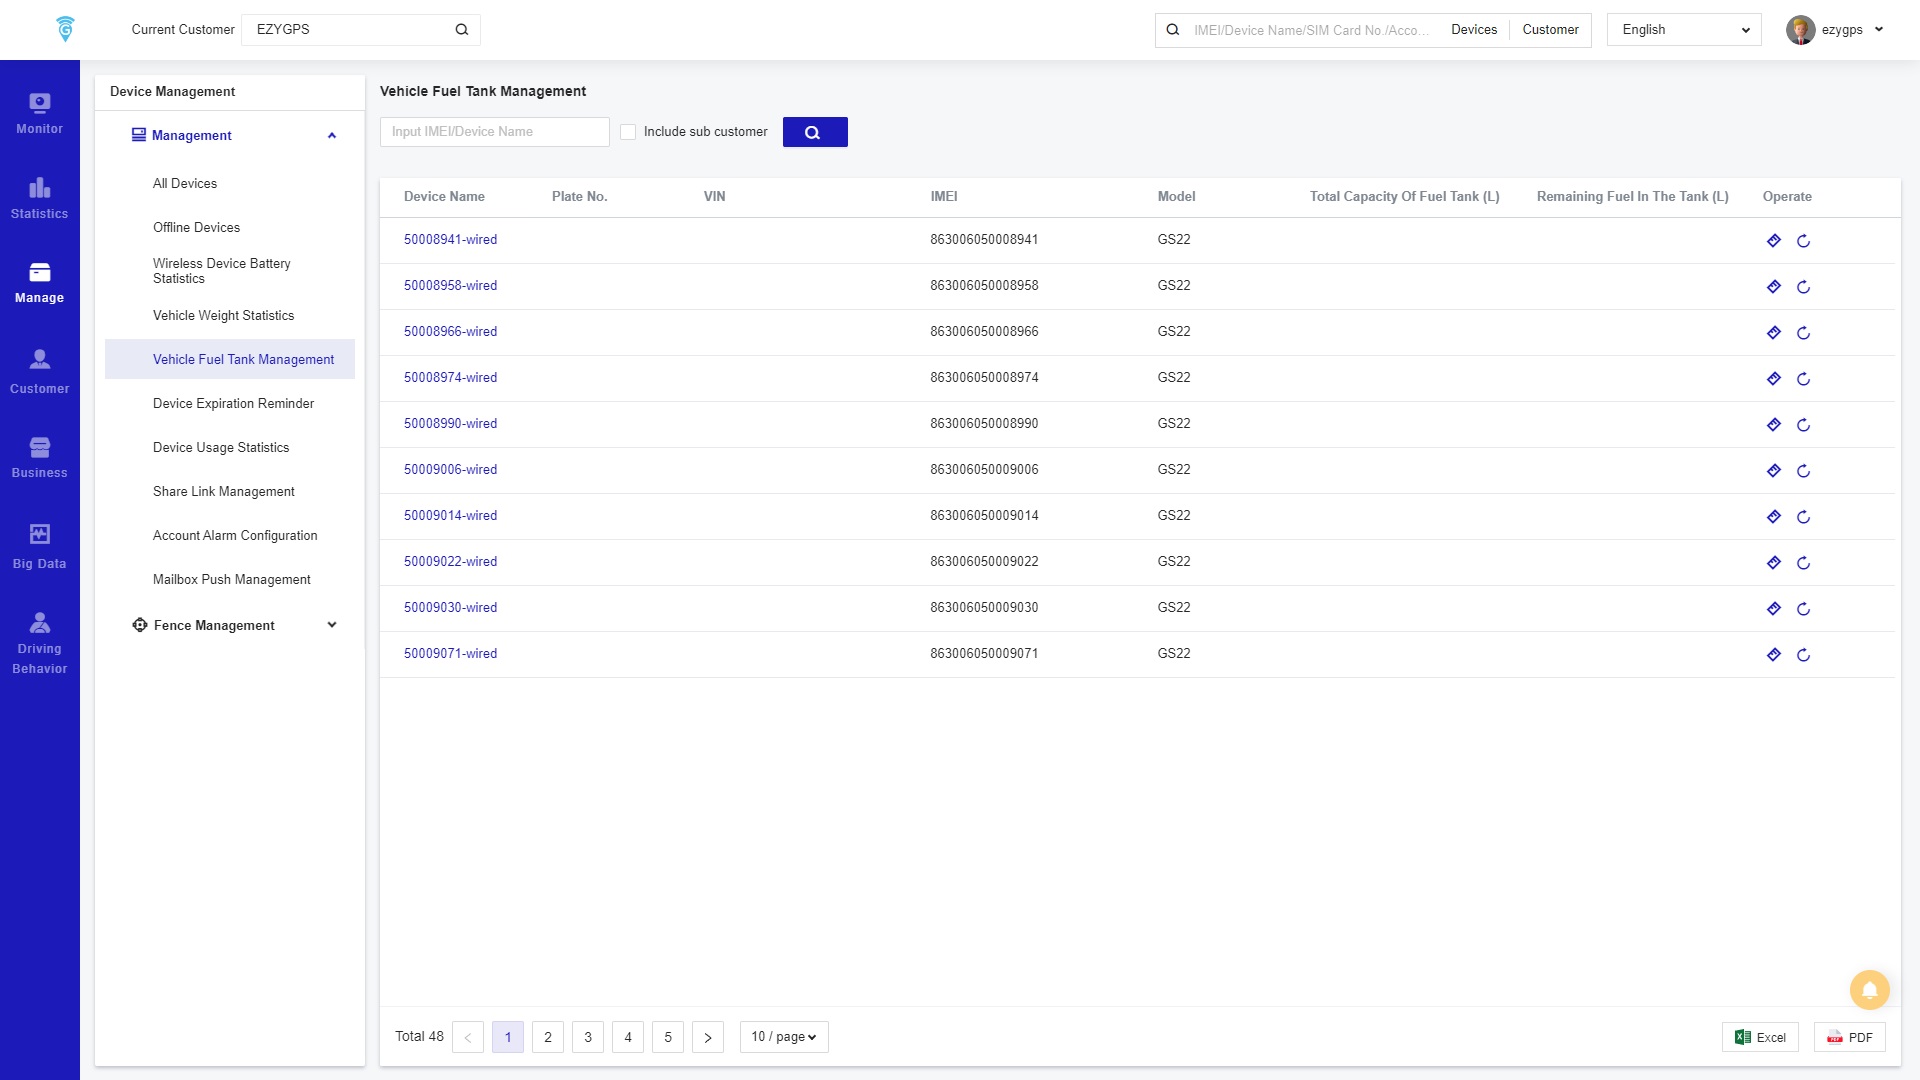Export table to Excel
Screen dimensions: 1920x1080
(x=1760, y=1037)
